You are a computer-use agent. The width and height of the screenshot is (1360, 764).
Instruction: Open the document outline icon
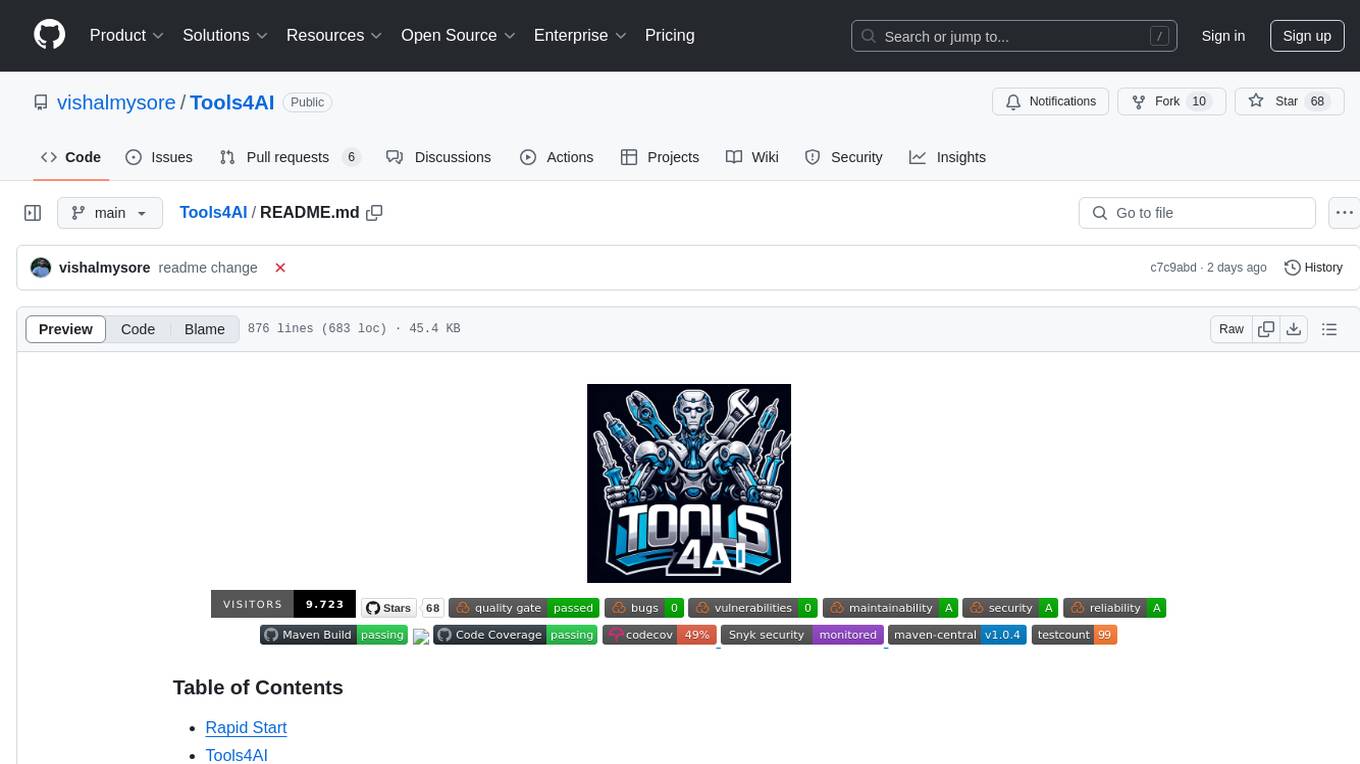(x=1329, y=329)
